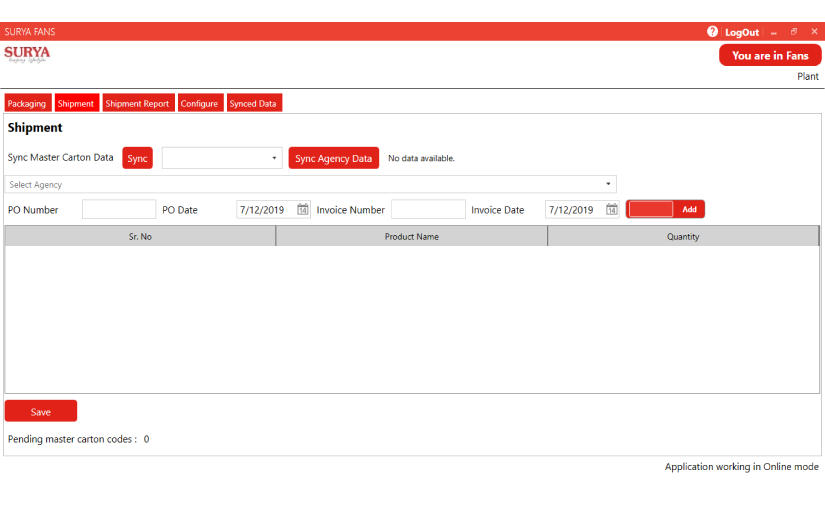
Task: Save the shipment
Action: coord(41,411)
